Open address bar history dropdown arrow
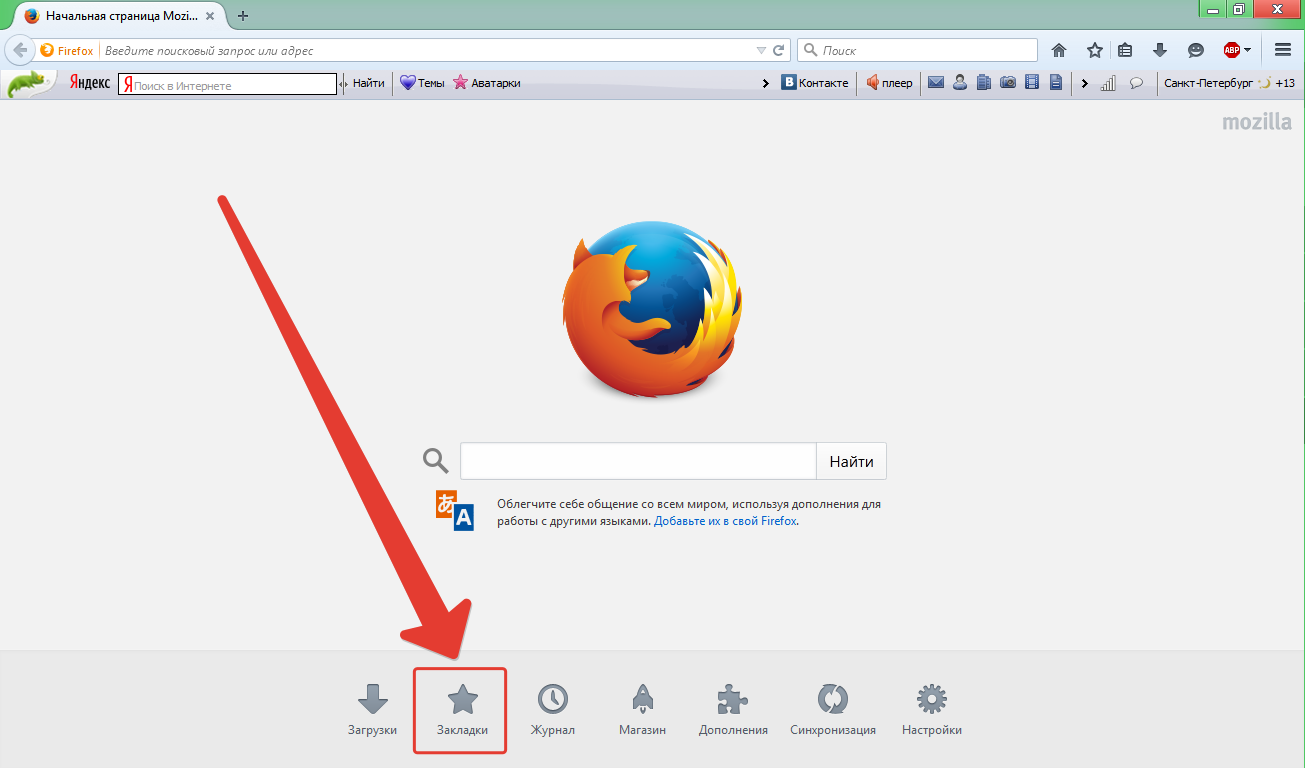 [x=760, y=50]
